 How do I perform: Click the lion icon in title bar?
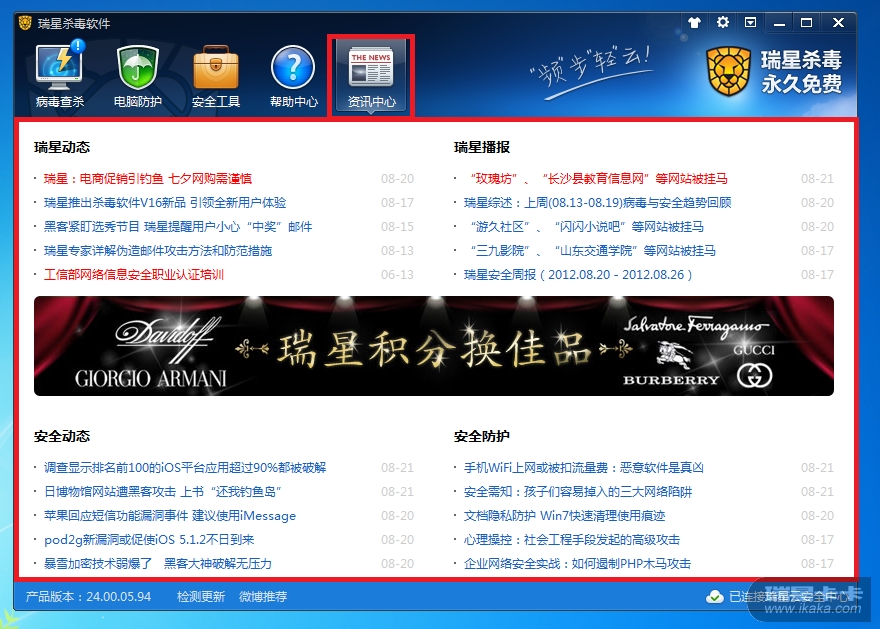[25, 23]
